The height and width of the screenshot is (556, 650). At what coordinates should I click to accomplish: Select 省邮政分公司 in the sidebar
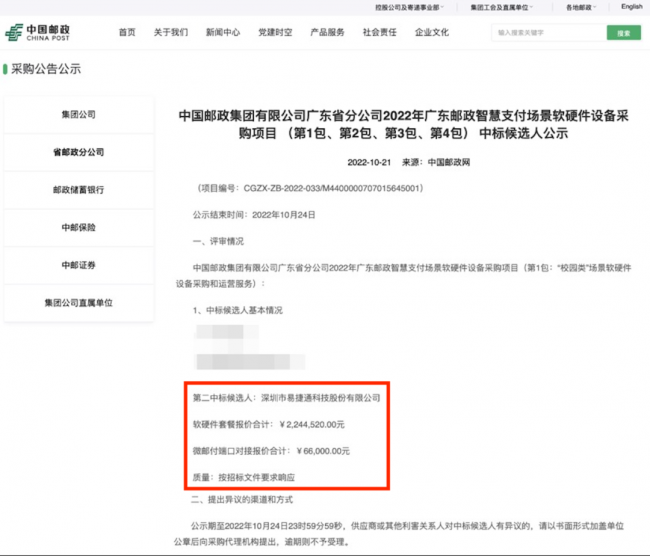pyautogui.click(x=79, y=152)
